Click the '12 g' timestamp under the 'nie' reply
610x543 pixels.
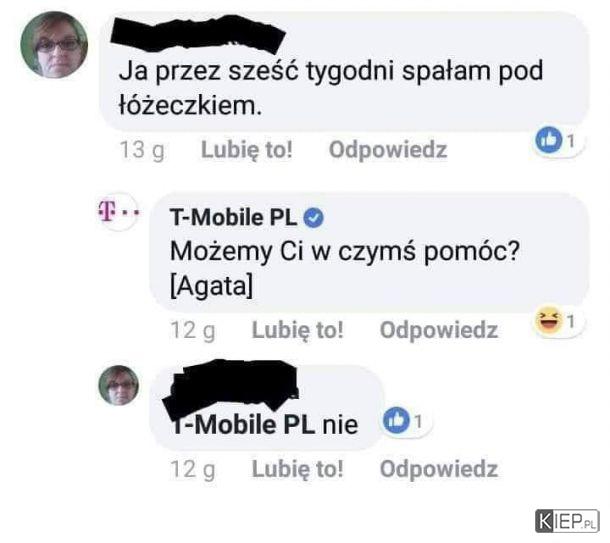(x=193, y=469)
